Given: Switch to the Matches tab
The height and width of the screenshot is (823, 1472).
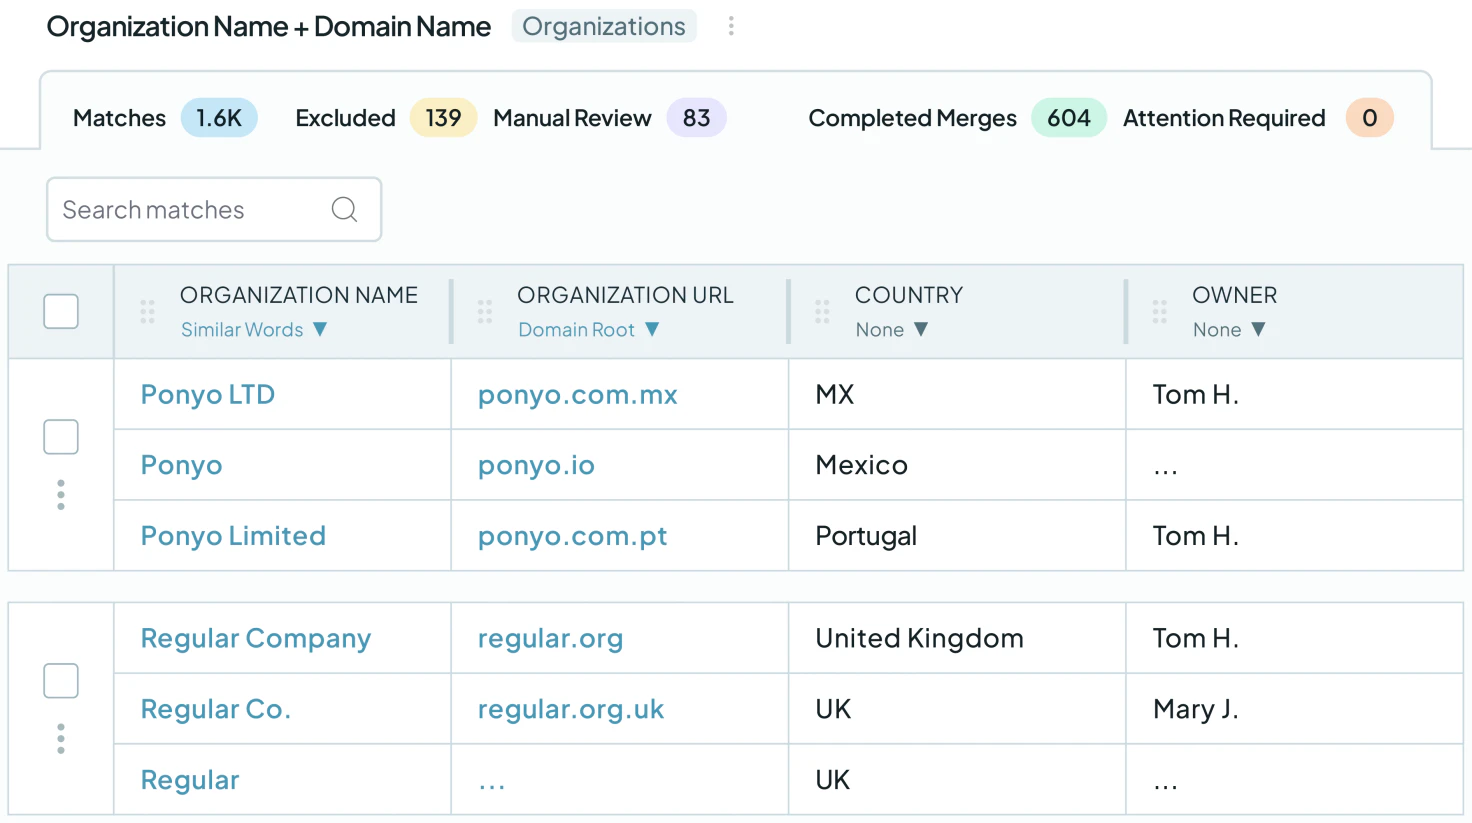Looking at the screenshot, I should (x=165, y=118).
